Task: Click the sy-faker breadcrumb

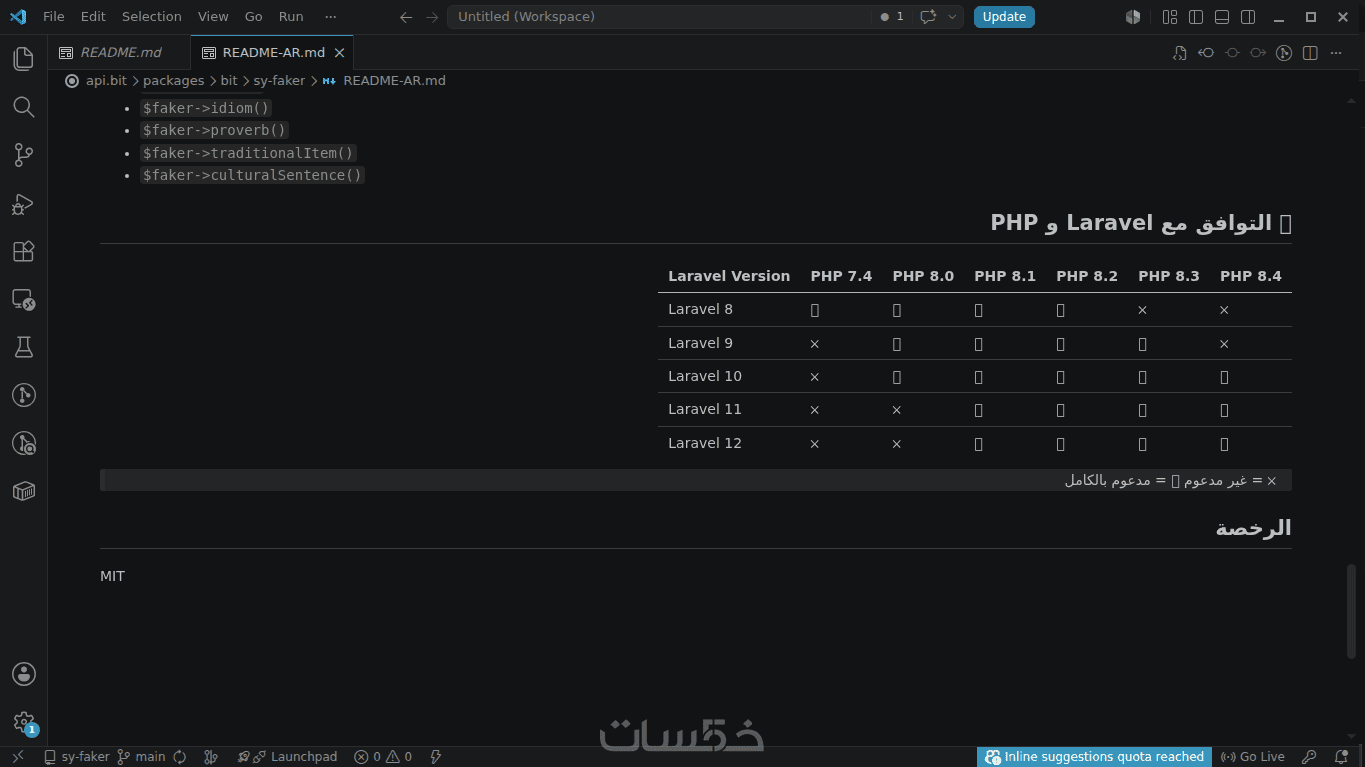Action: [279, 81]
